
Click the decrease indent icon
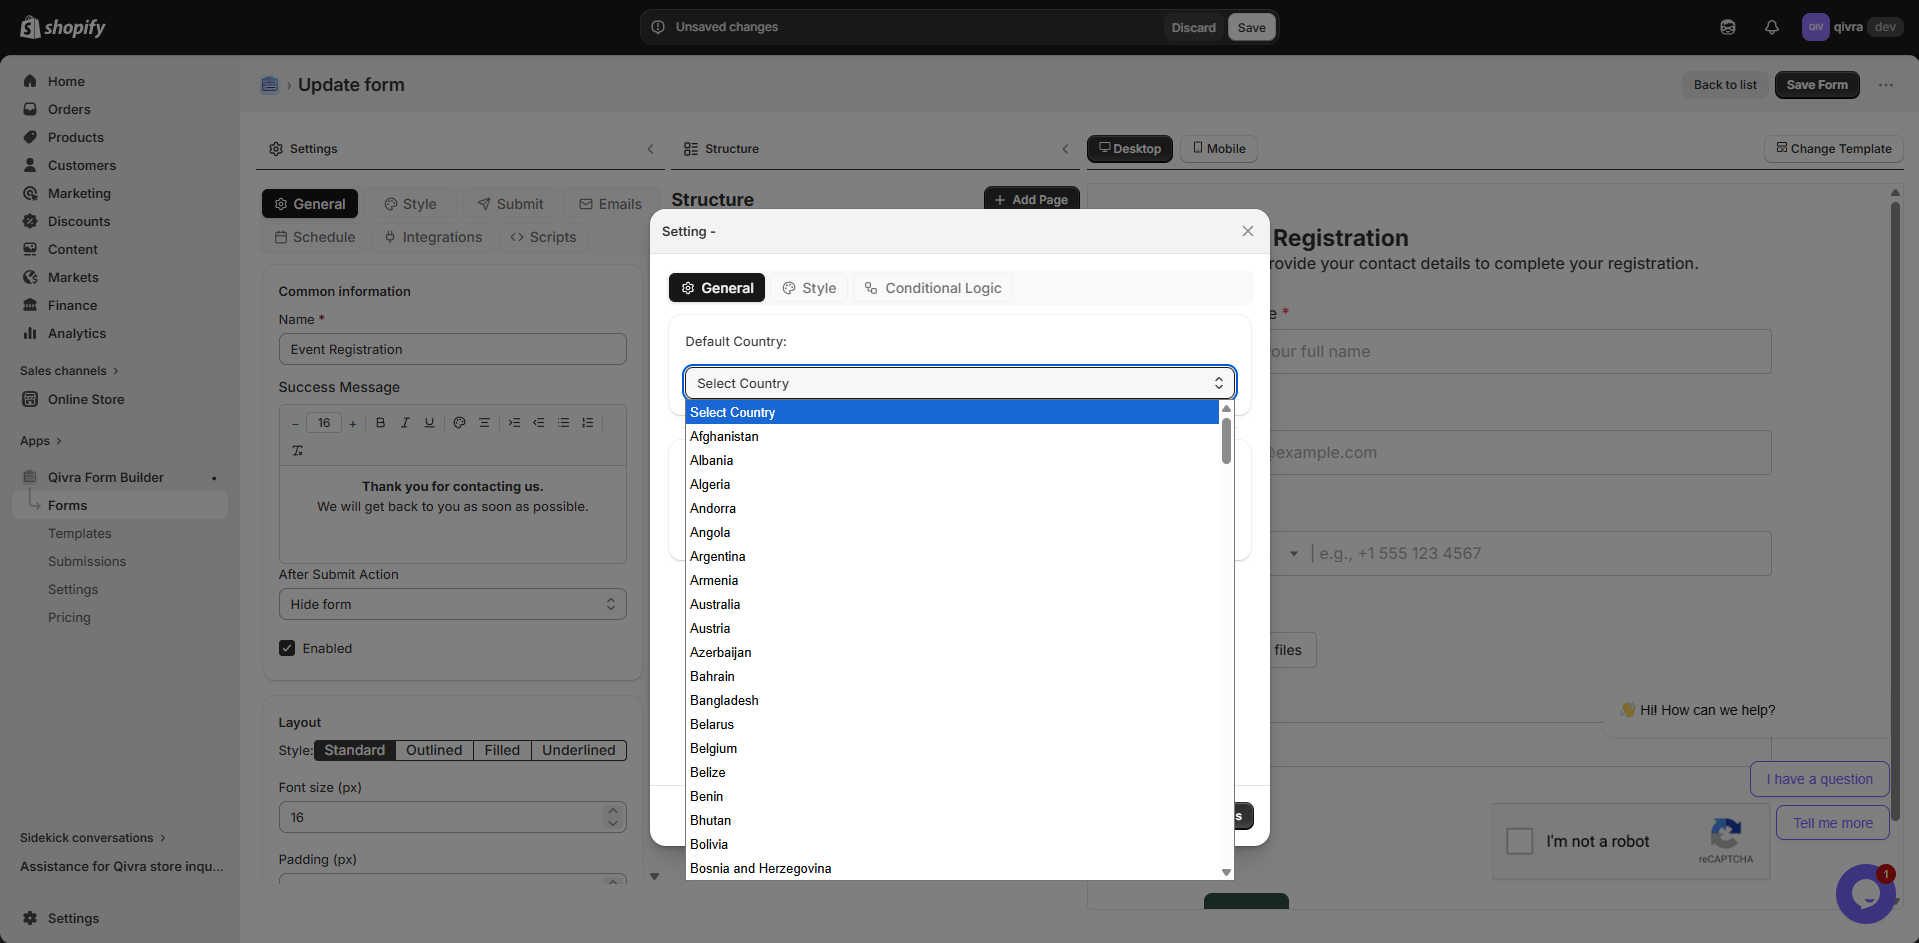[538, 423]
